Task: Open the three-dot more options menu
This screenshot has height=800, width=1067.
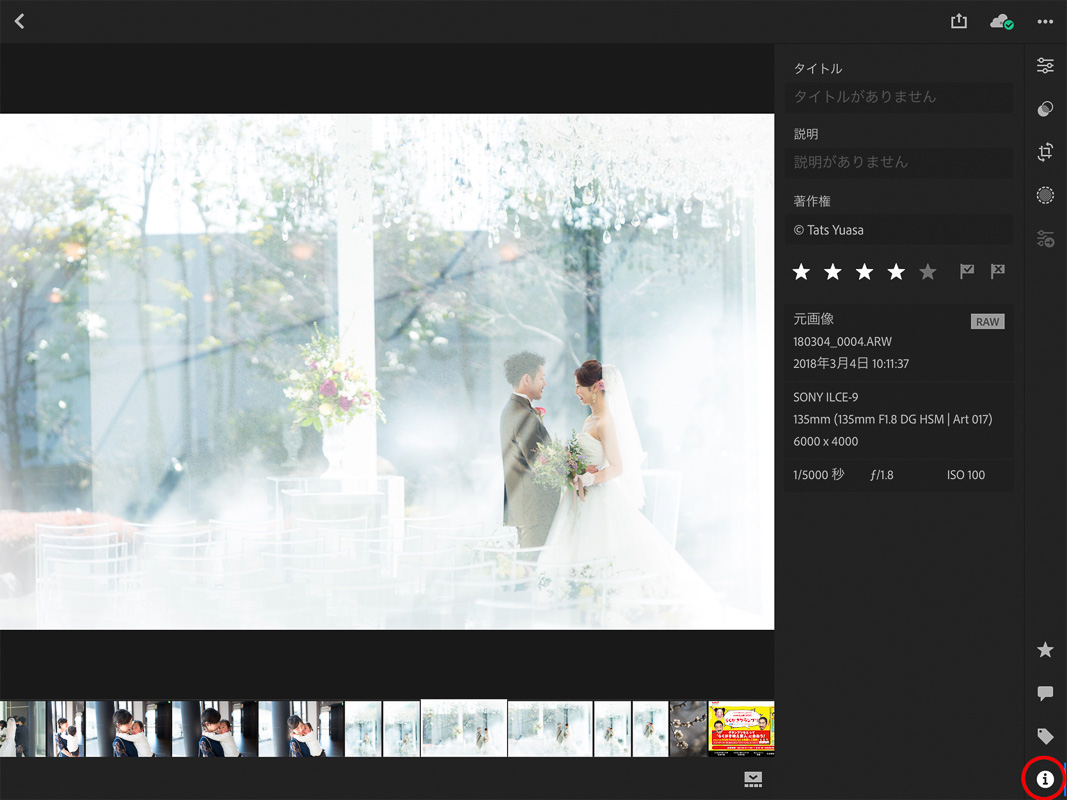Action: click(x=1045, y=21)
